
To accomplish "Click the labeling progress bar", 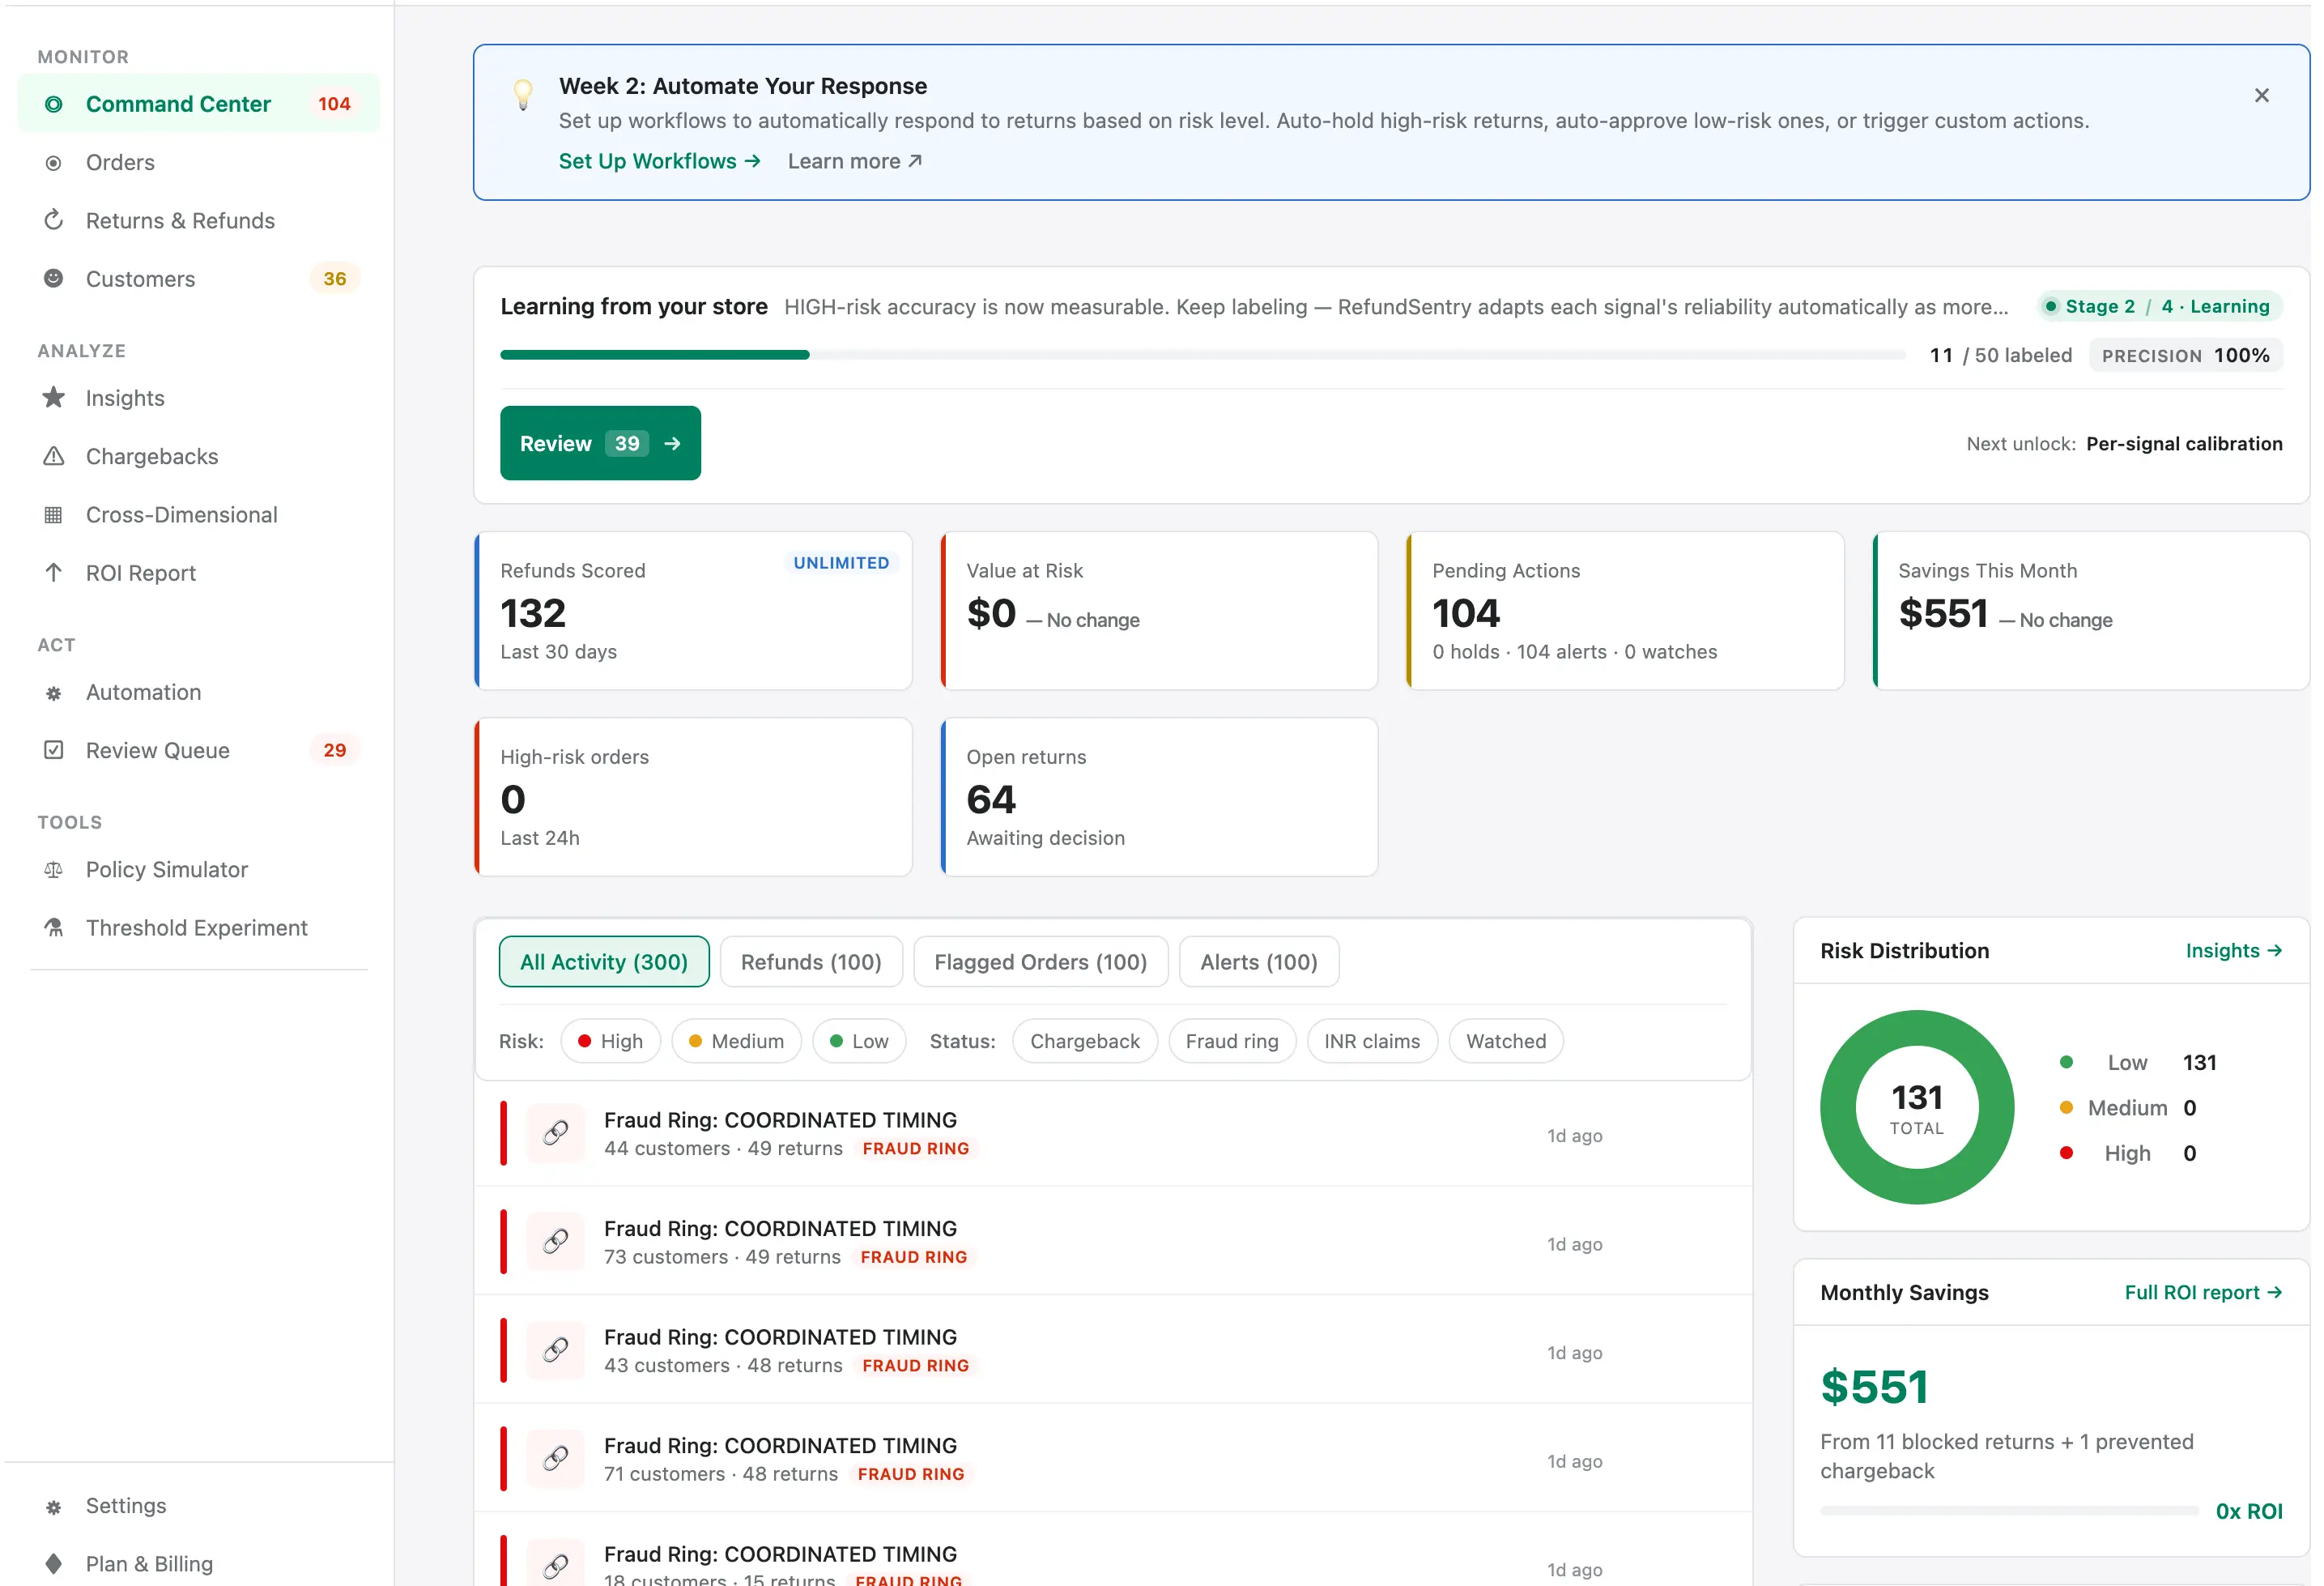I will [x=1202, y=355].
